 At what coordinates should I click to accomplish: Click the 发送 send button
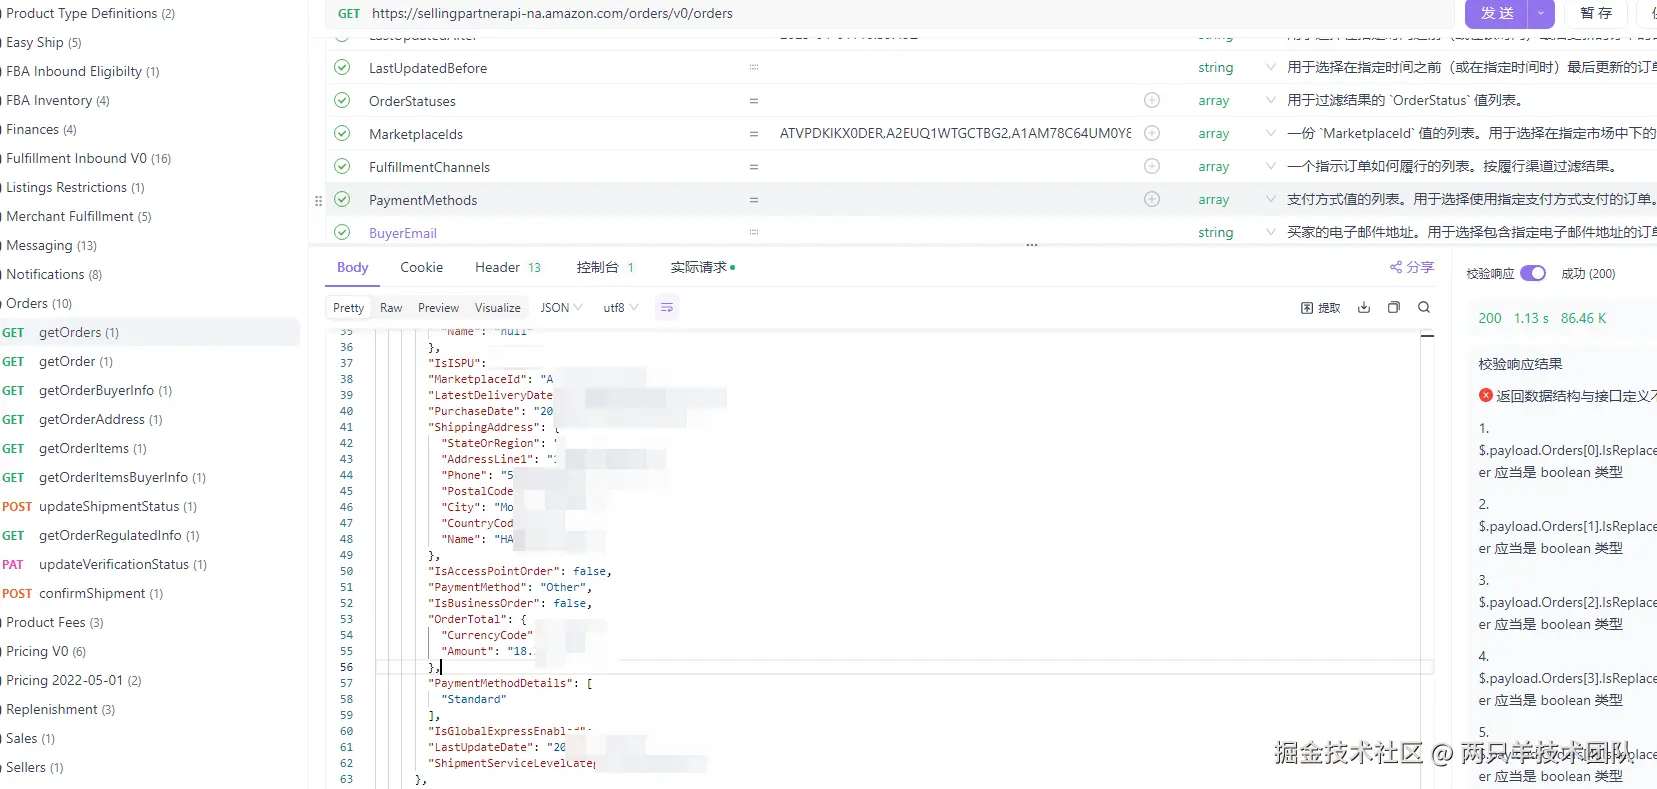[1498, 13]
